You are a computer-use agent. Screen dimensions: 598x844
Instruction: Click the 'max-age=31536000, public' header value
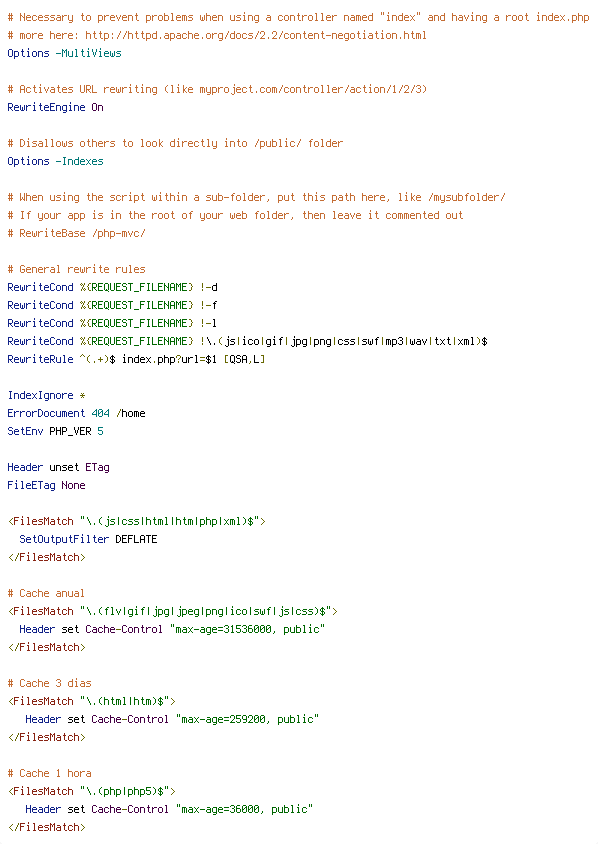248,629
